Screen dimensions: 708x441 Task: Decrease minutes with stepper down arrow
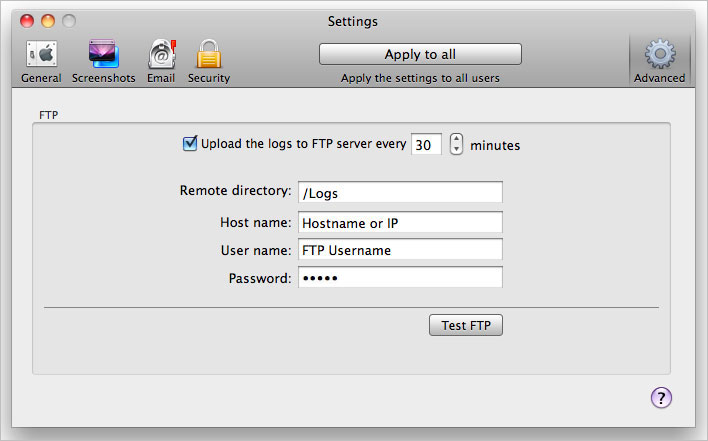pos(456,149)
